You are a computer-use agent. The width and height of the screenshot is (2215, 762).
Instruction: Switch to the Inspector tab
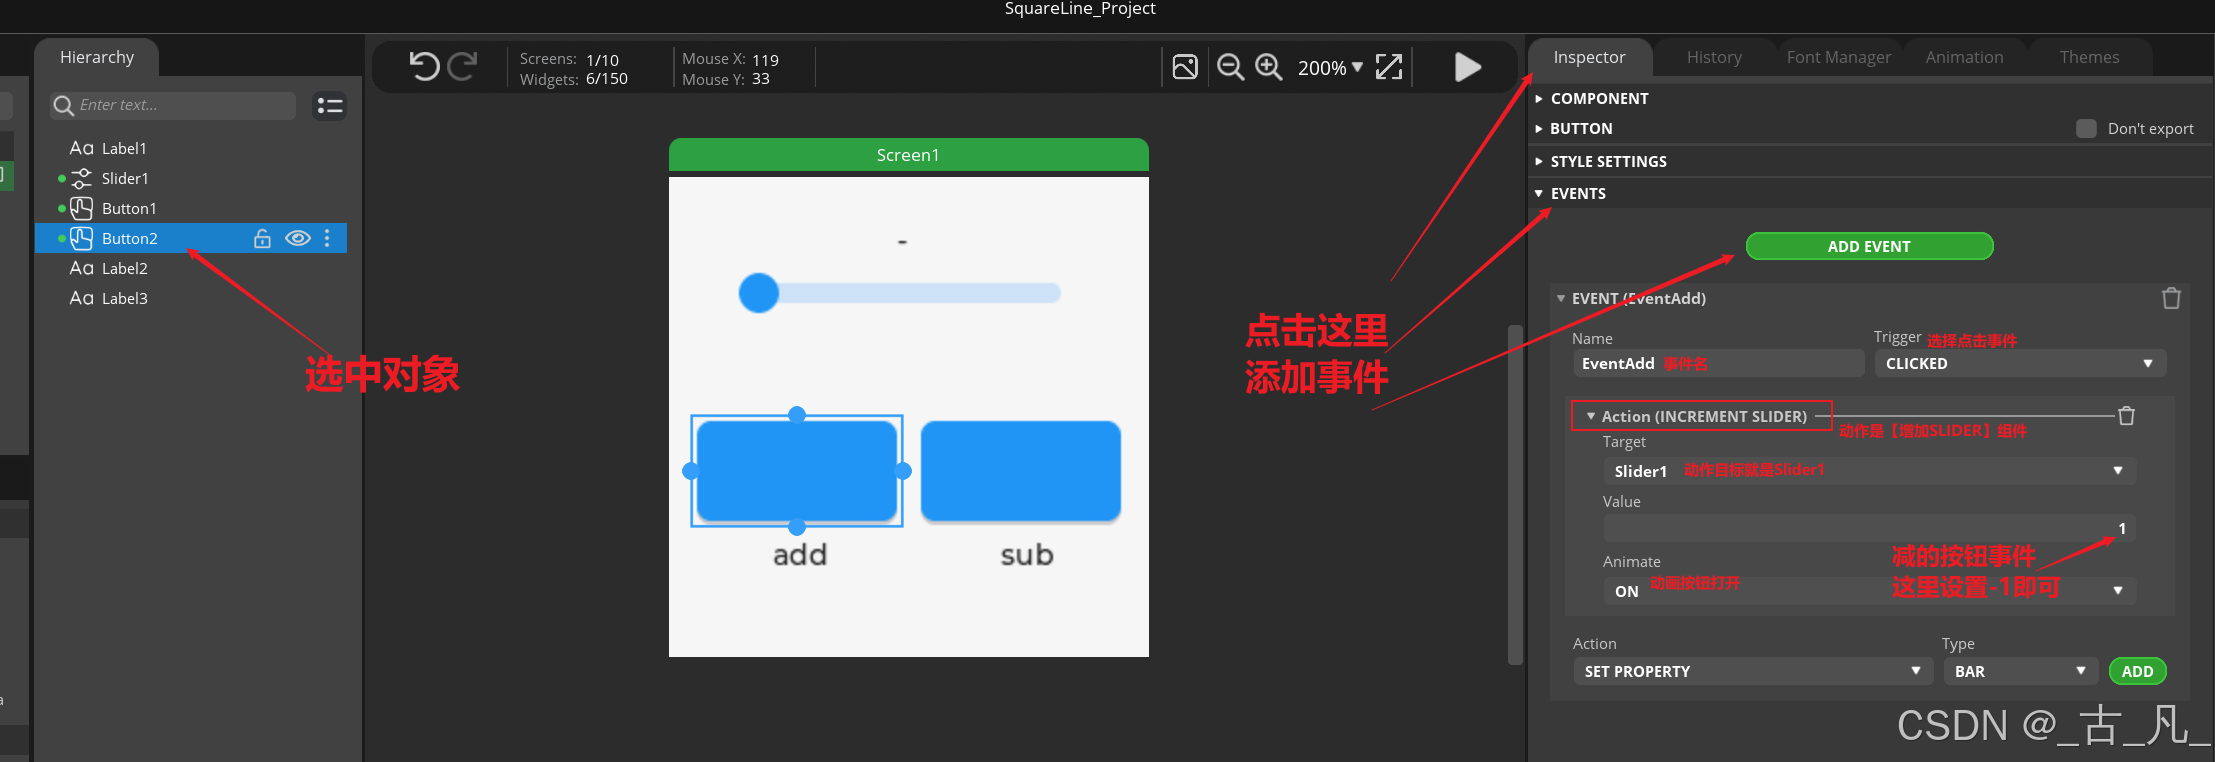pos(1589,57)
